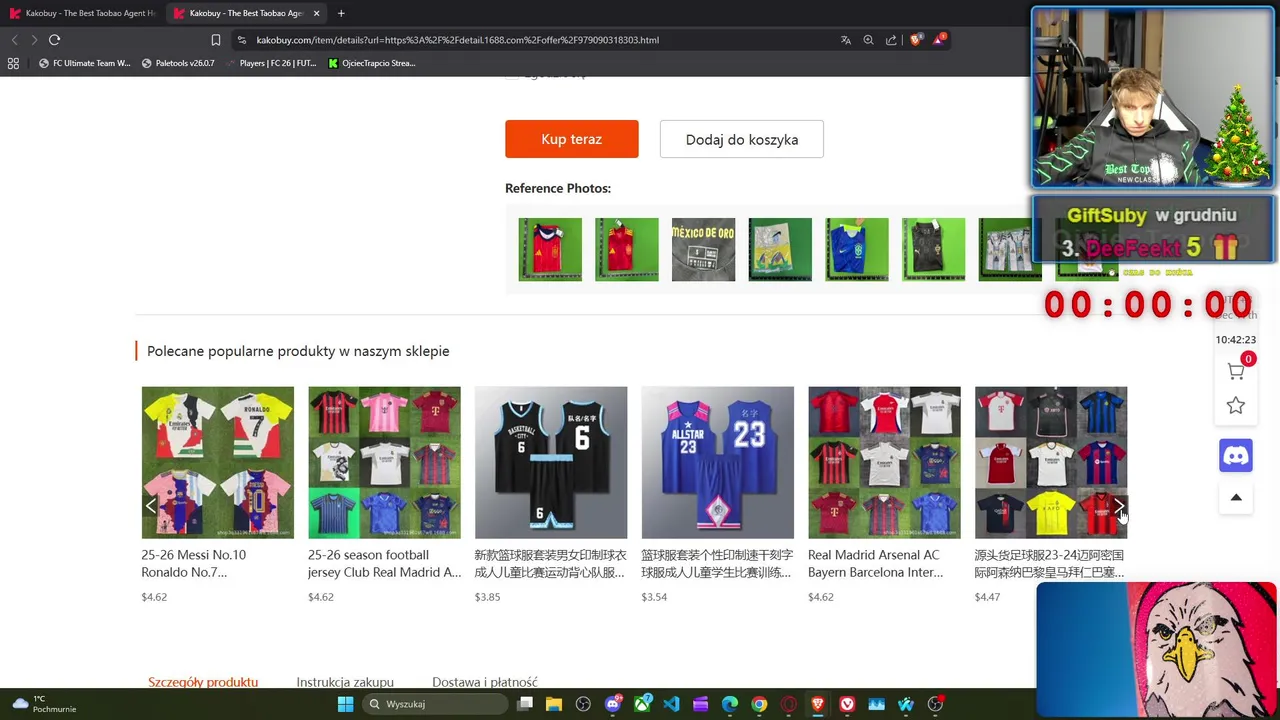This screenshot has height=720, width=1280.
Task: Open FC Ultimate Team bookmark
Action: [84, 63]
